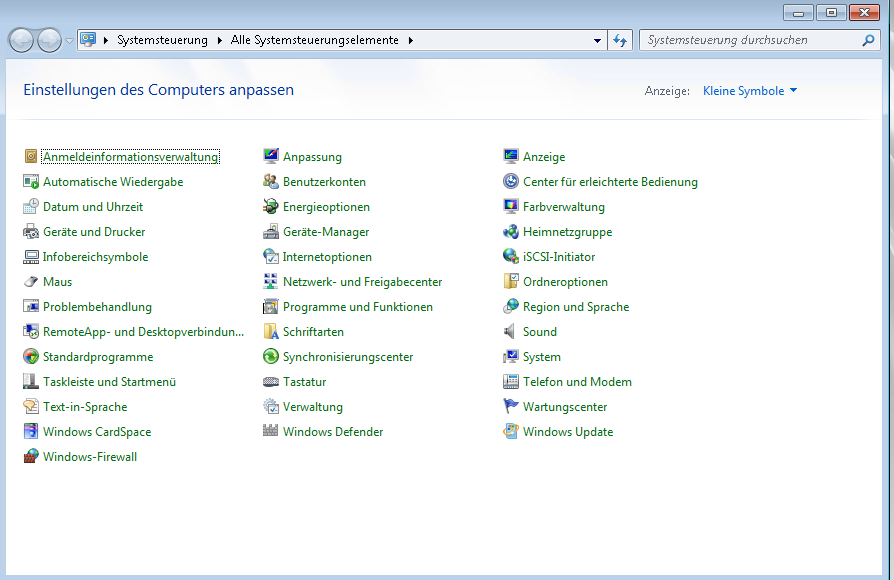894x580 pixels.
Task: Open the Telefon und Modem link
Action: pyautogui.click(x=577, y=382)
